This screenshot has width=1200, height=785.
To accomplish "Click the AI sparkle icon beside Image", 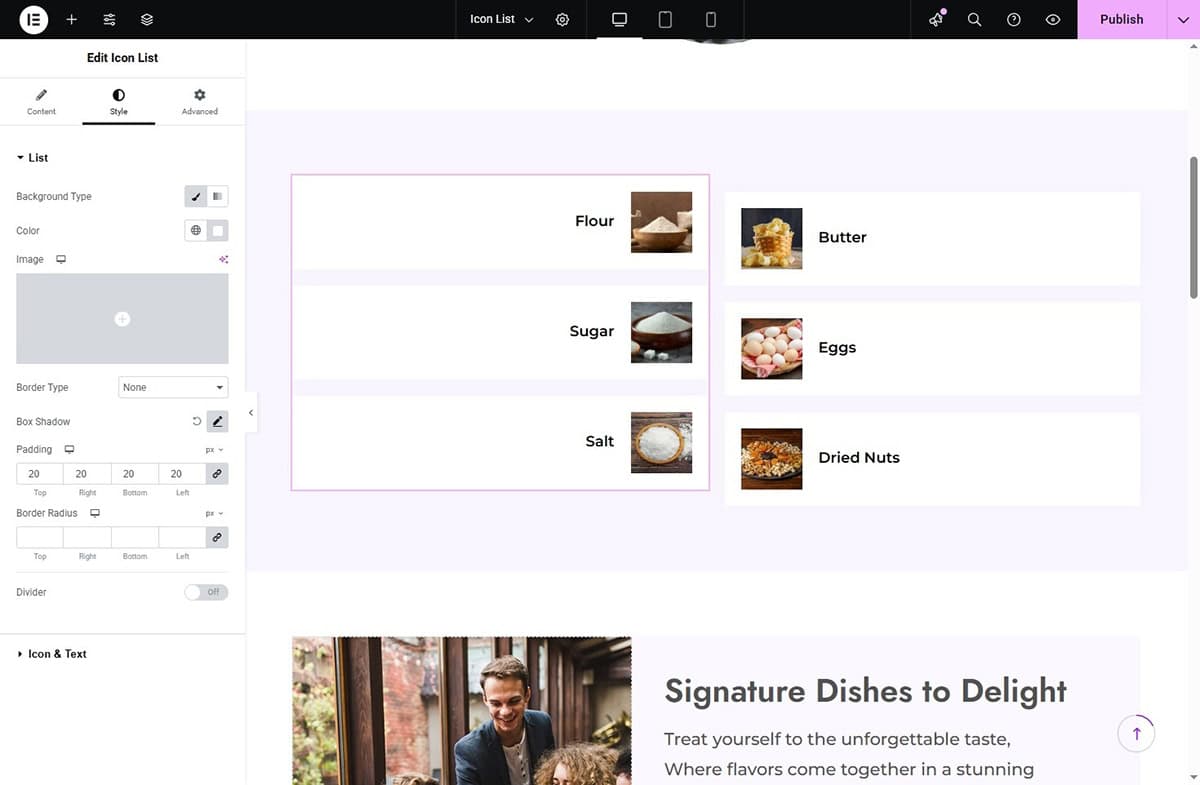I will [x=224, y=259].
